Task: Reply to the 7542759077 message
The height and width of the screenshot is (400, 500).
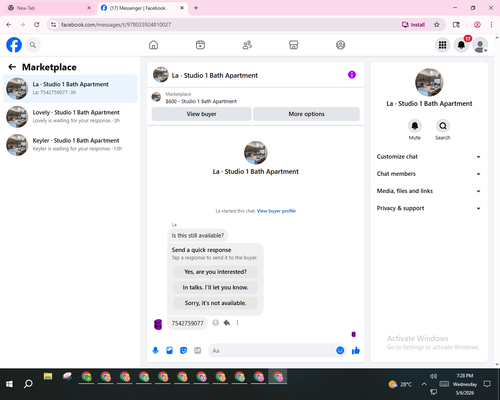Action: (227, 323)
